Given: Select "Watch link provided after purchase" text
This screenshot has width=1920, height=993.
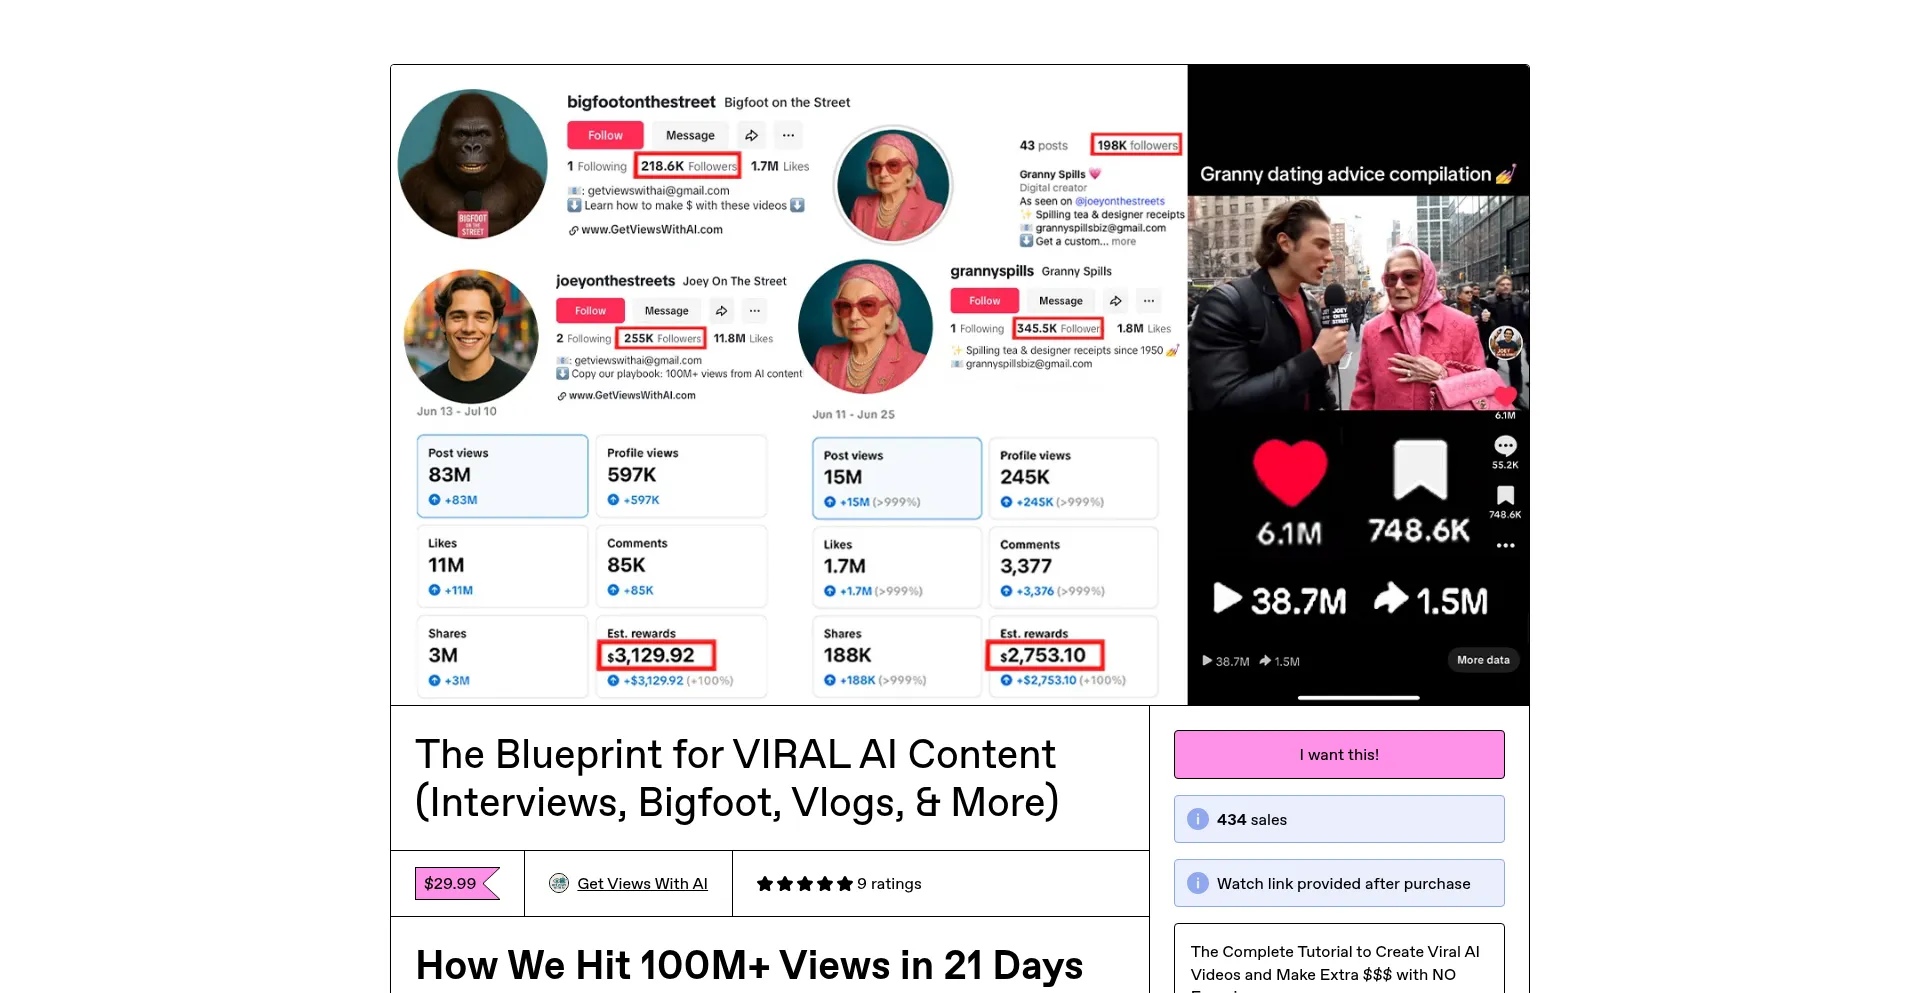Looking at the screenshot, I should 1343,884.
